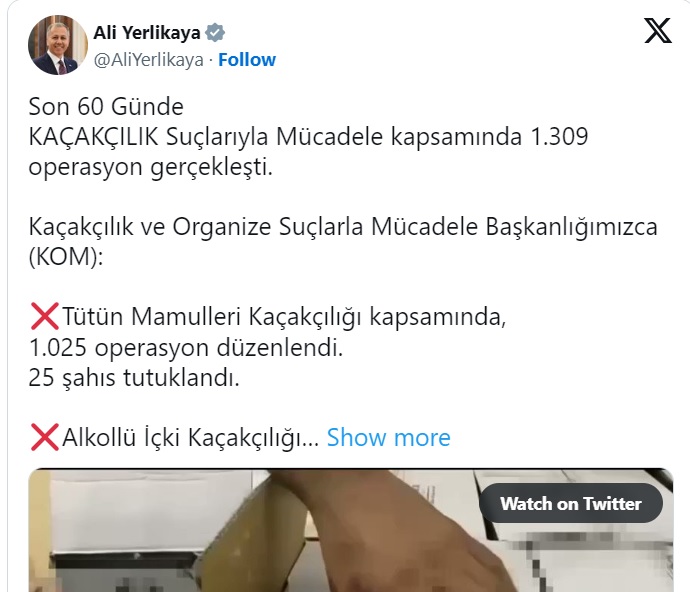The height and width of the screenshot is (592, 690).
Task: Click the red cross emoji before Tütün
Action: pos(44,316)
